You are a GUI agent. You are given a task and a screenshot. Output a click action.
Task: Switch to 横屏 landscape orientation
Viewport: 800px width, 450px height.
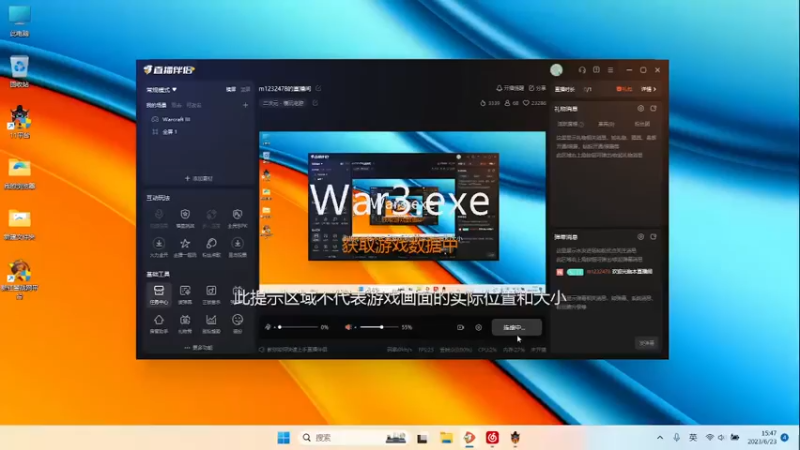point(231,89)
